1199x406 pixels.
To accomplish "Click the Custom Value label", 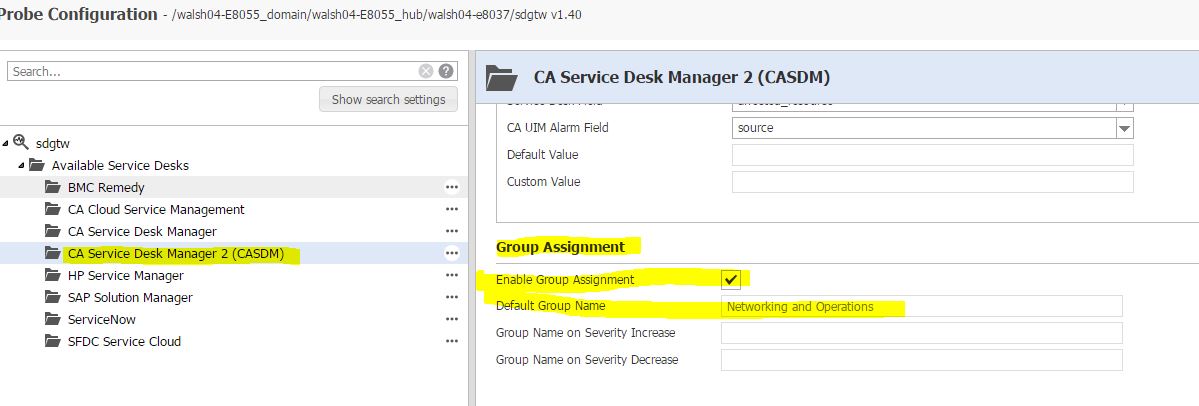I will pos(544,182).
